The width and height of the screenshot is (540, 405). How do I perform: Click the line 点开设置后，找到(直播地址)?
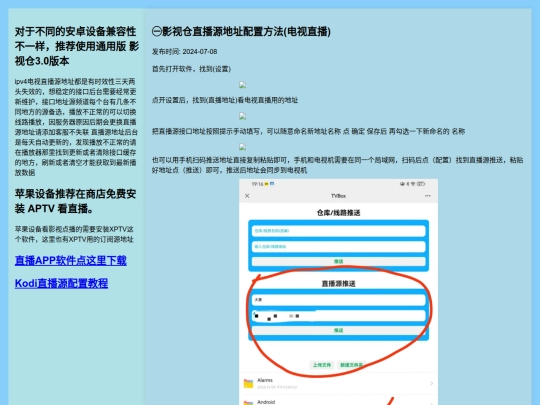point(225,100)
